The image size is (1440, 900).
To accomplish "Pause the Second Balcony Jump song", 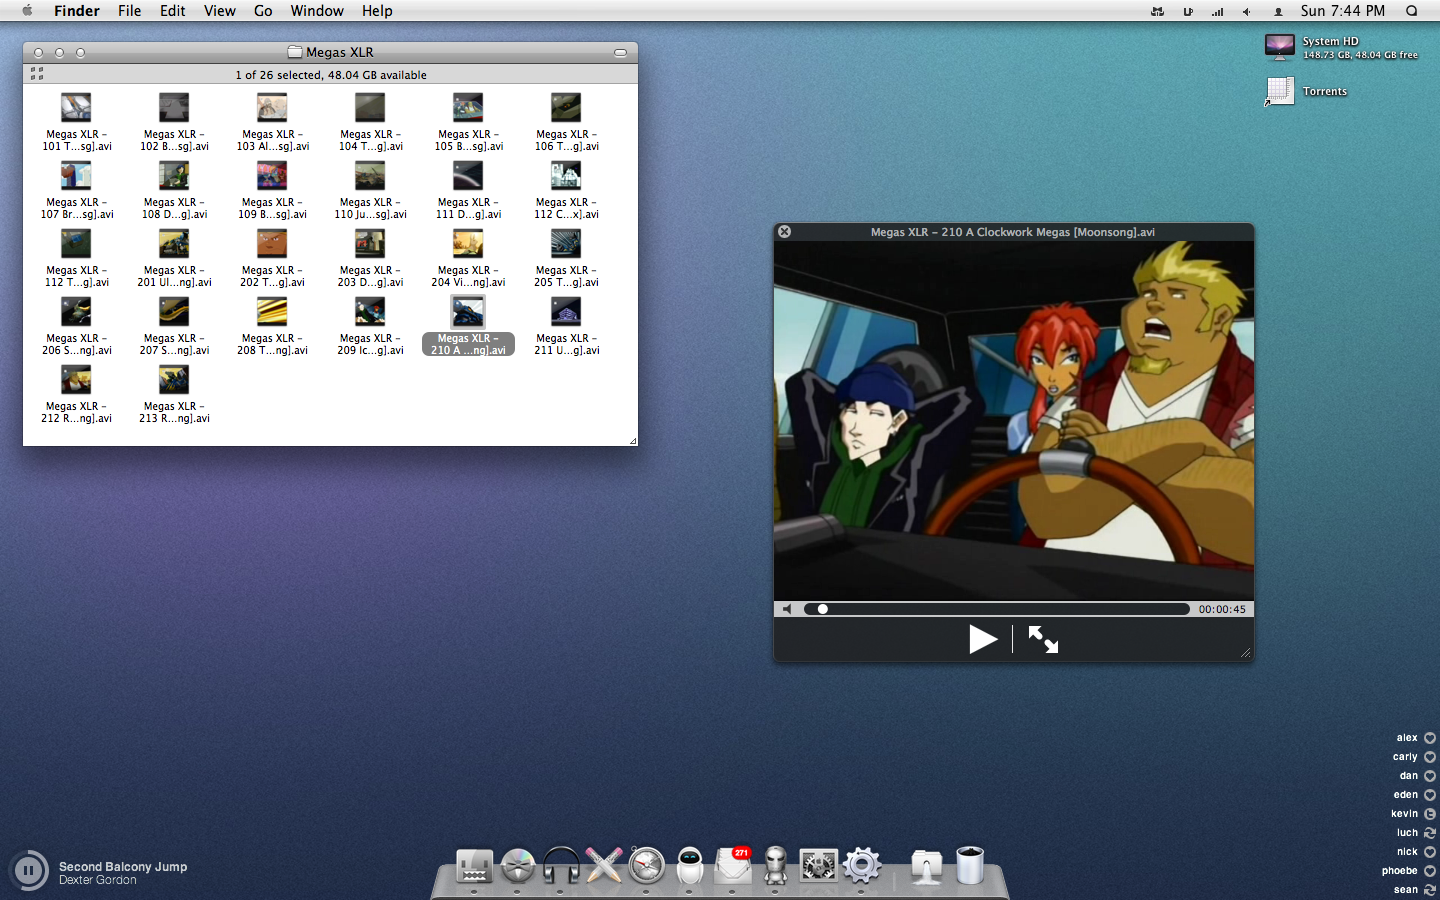I will coord(29,871).
